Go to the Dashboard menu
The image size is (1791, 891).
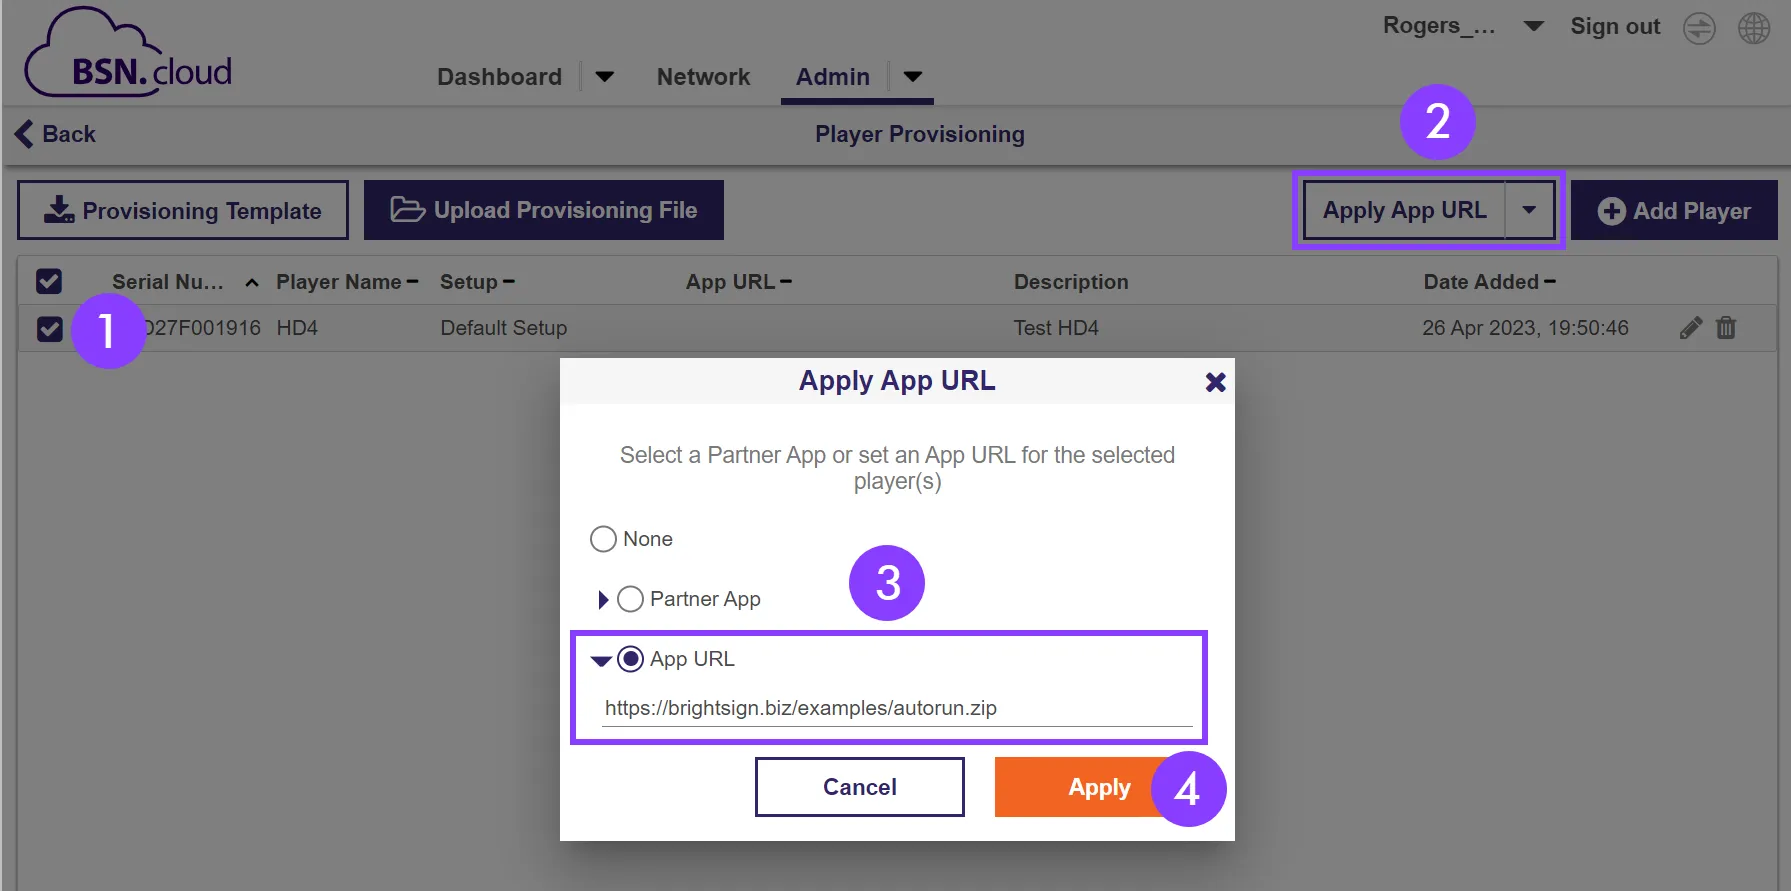(x=499, y=77)
